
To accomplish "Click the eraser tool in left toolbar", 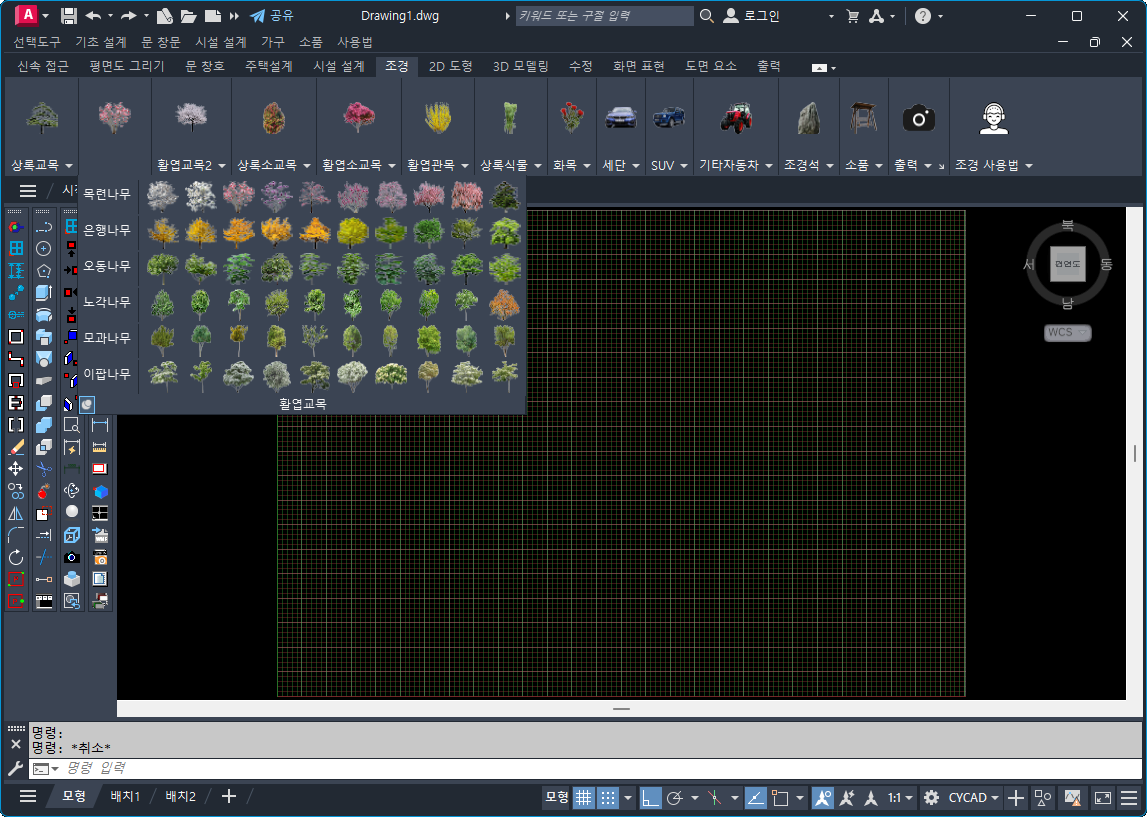I will pyautogui.click(x=16, y=447).
